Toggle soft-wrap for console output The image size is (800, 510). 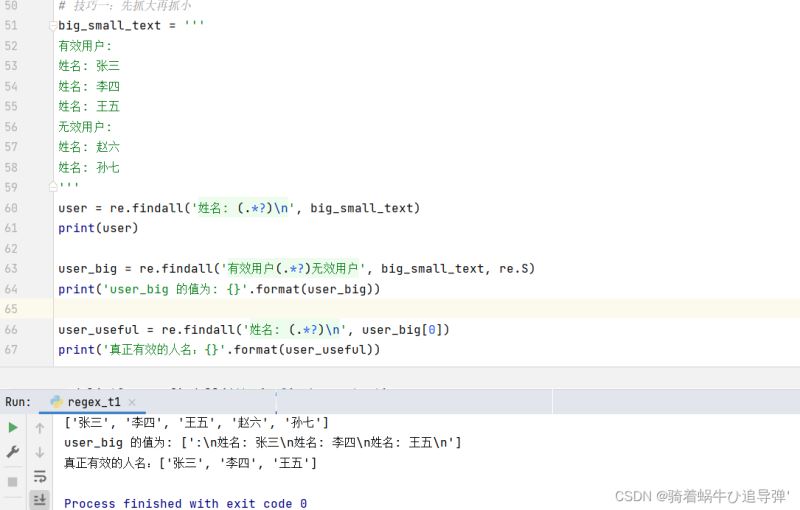(x=40, y=476)
